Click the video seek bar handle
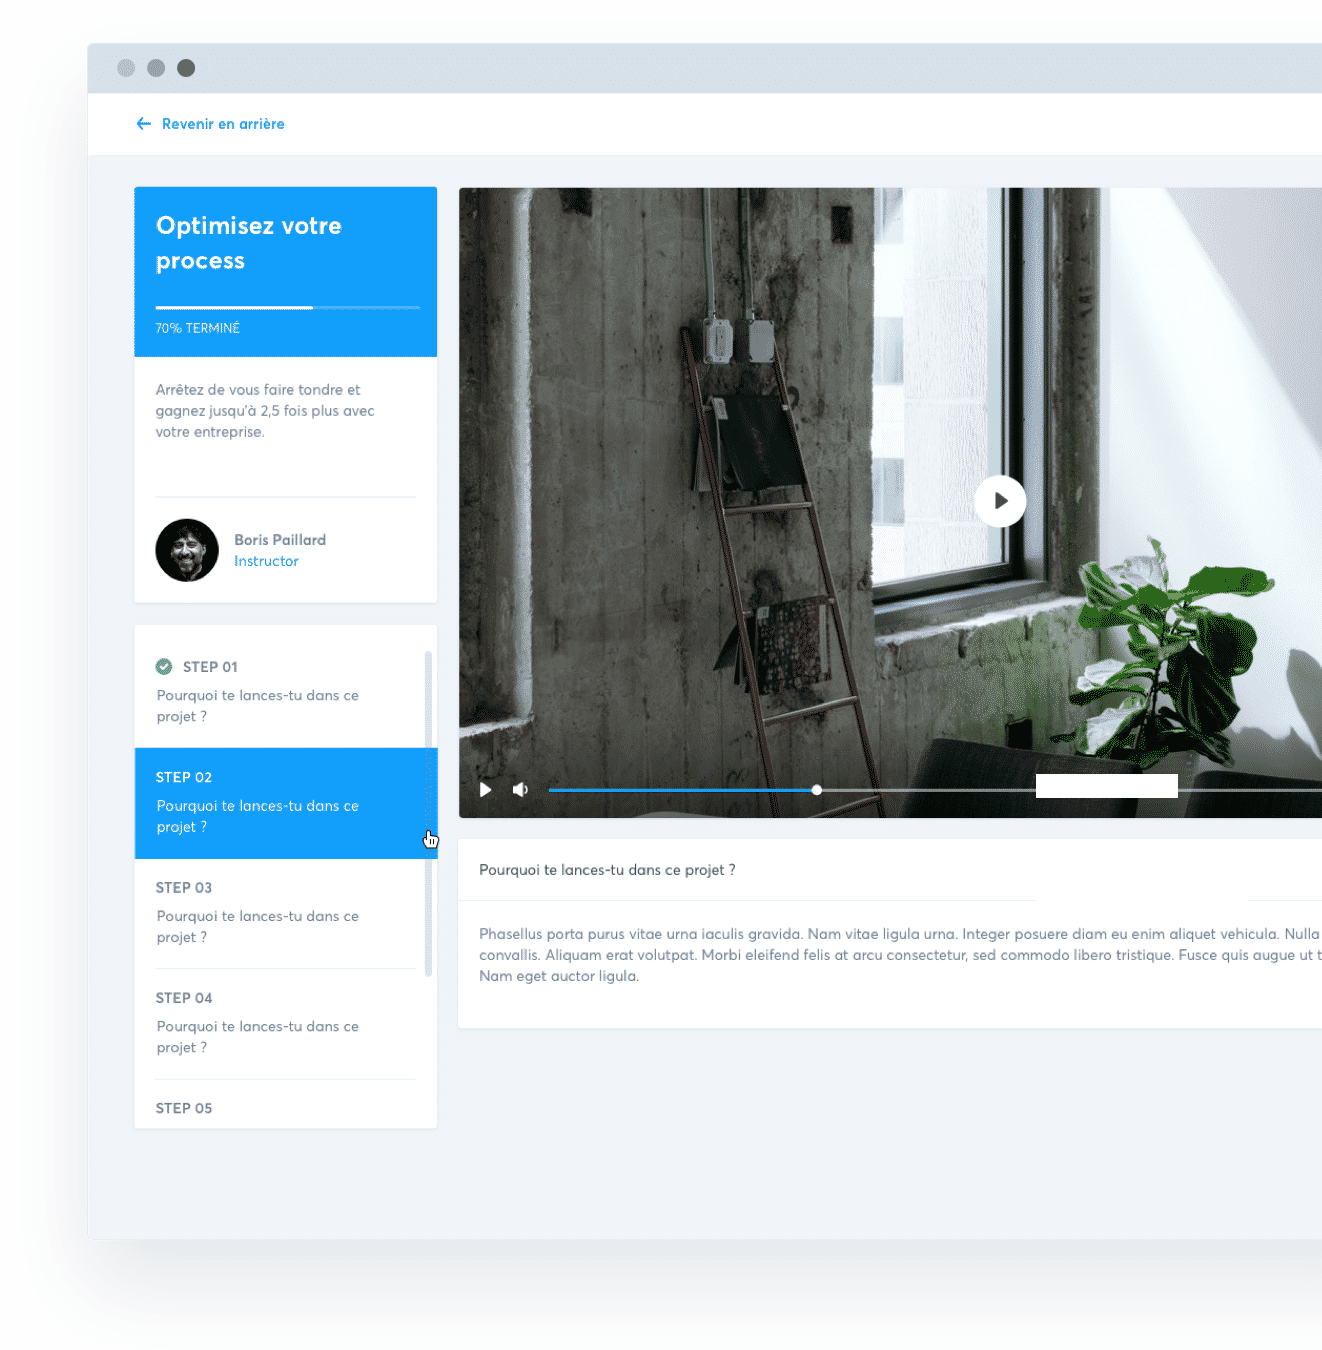Image resolution: width=1322 pixels, height=1350 pixels. tap(817, 790)
